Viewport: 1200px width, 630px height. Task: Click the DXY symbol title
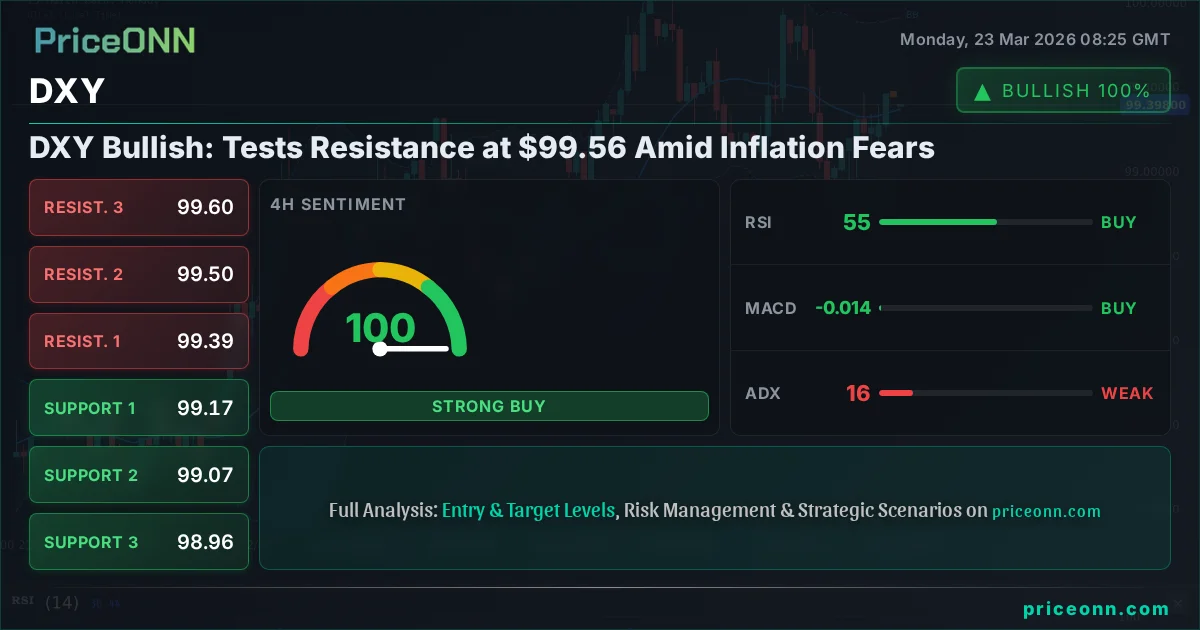click(67, 91)
